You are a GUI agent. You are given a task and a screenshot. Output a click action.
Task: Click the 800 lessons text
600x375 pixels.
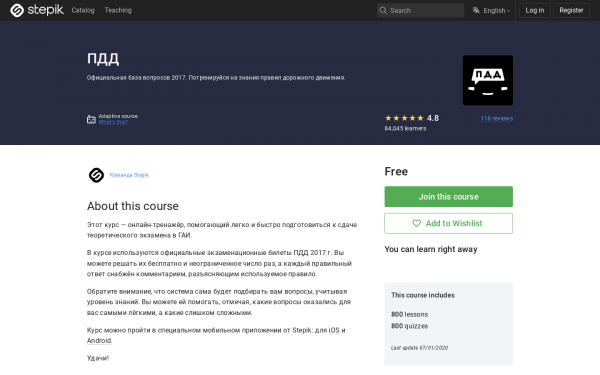[409, 315]
